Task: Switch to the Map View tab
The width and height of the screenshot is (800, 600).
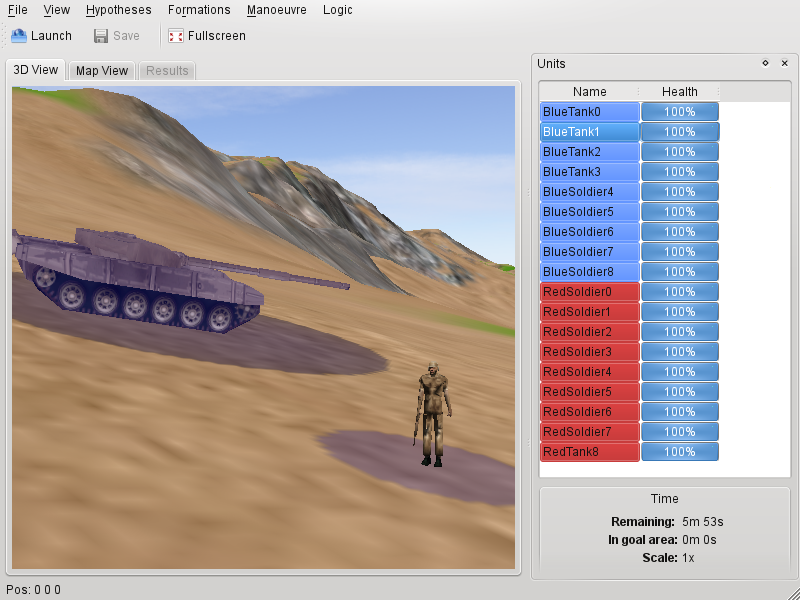Action: pyautogui.click(x=102, y=71)
